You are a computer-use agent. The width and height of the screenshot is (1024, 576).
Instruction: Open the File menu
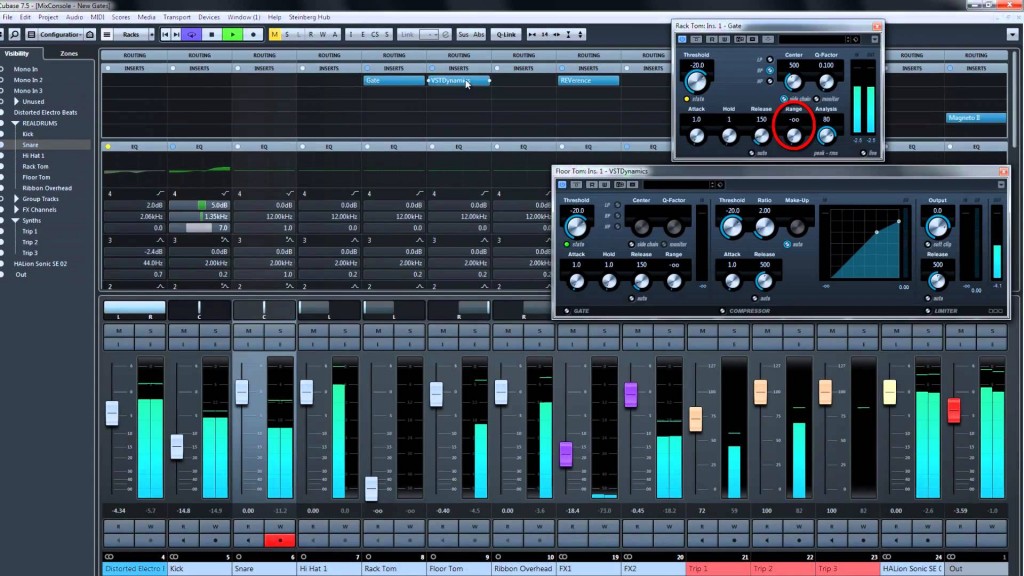[8, 17]
